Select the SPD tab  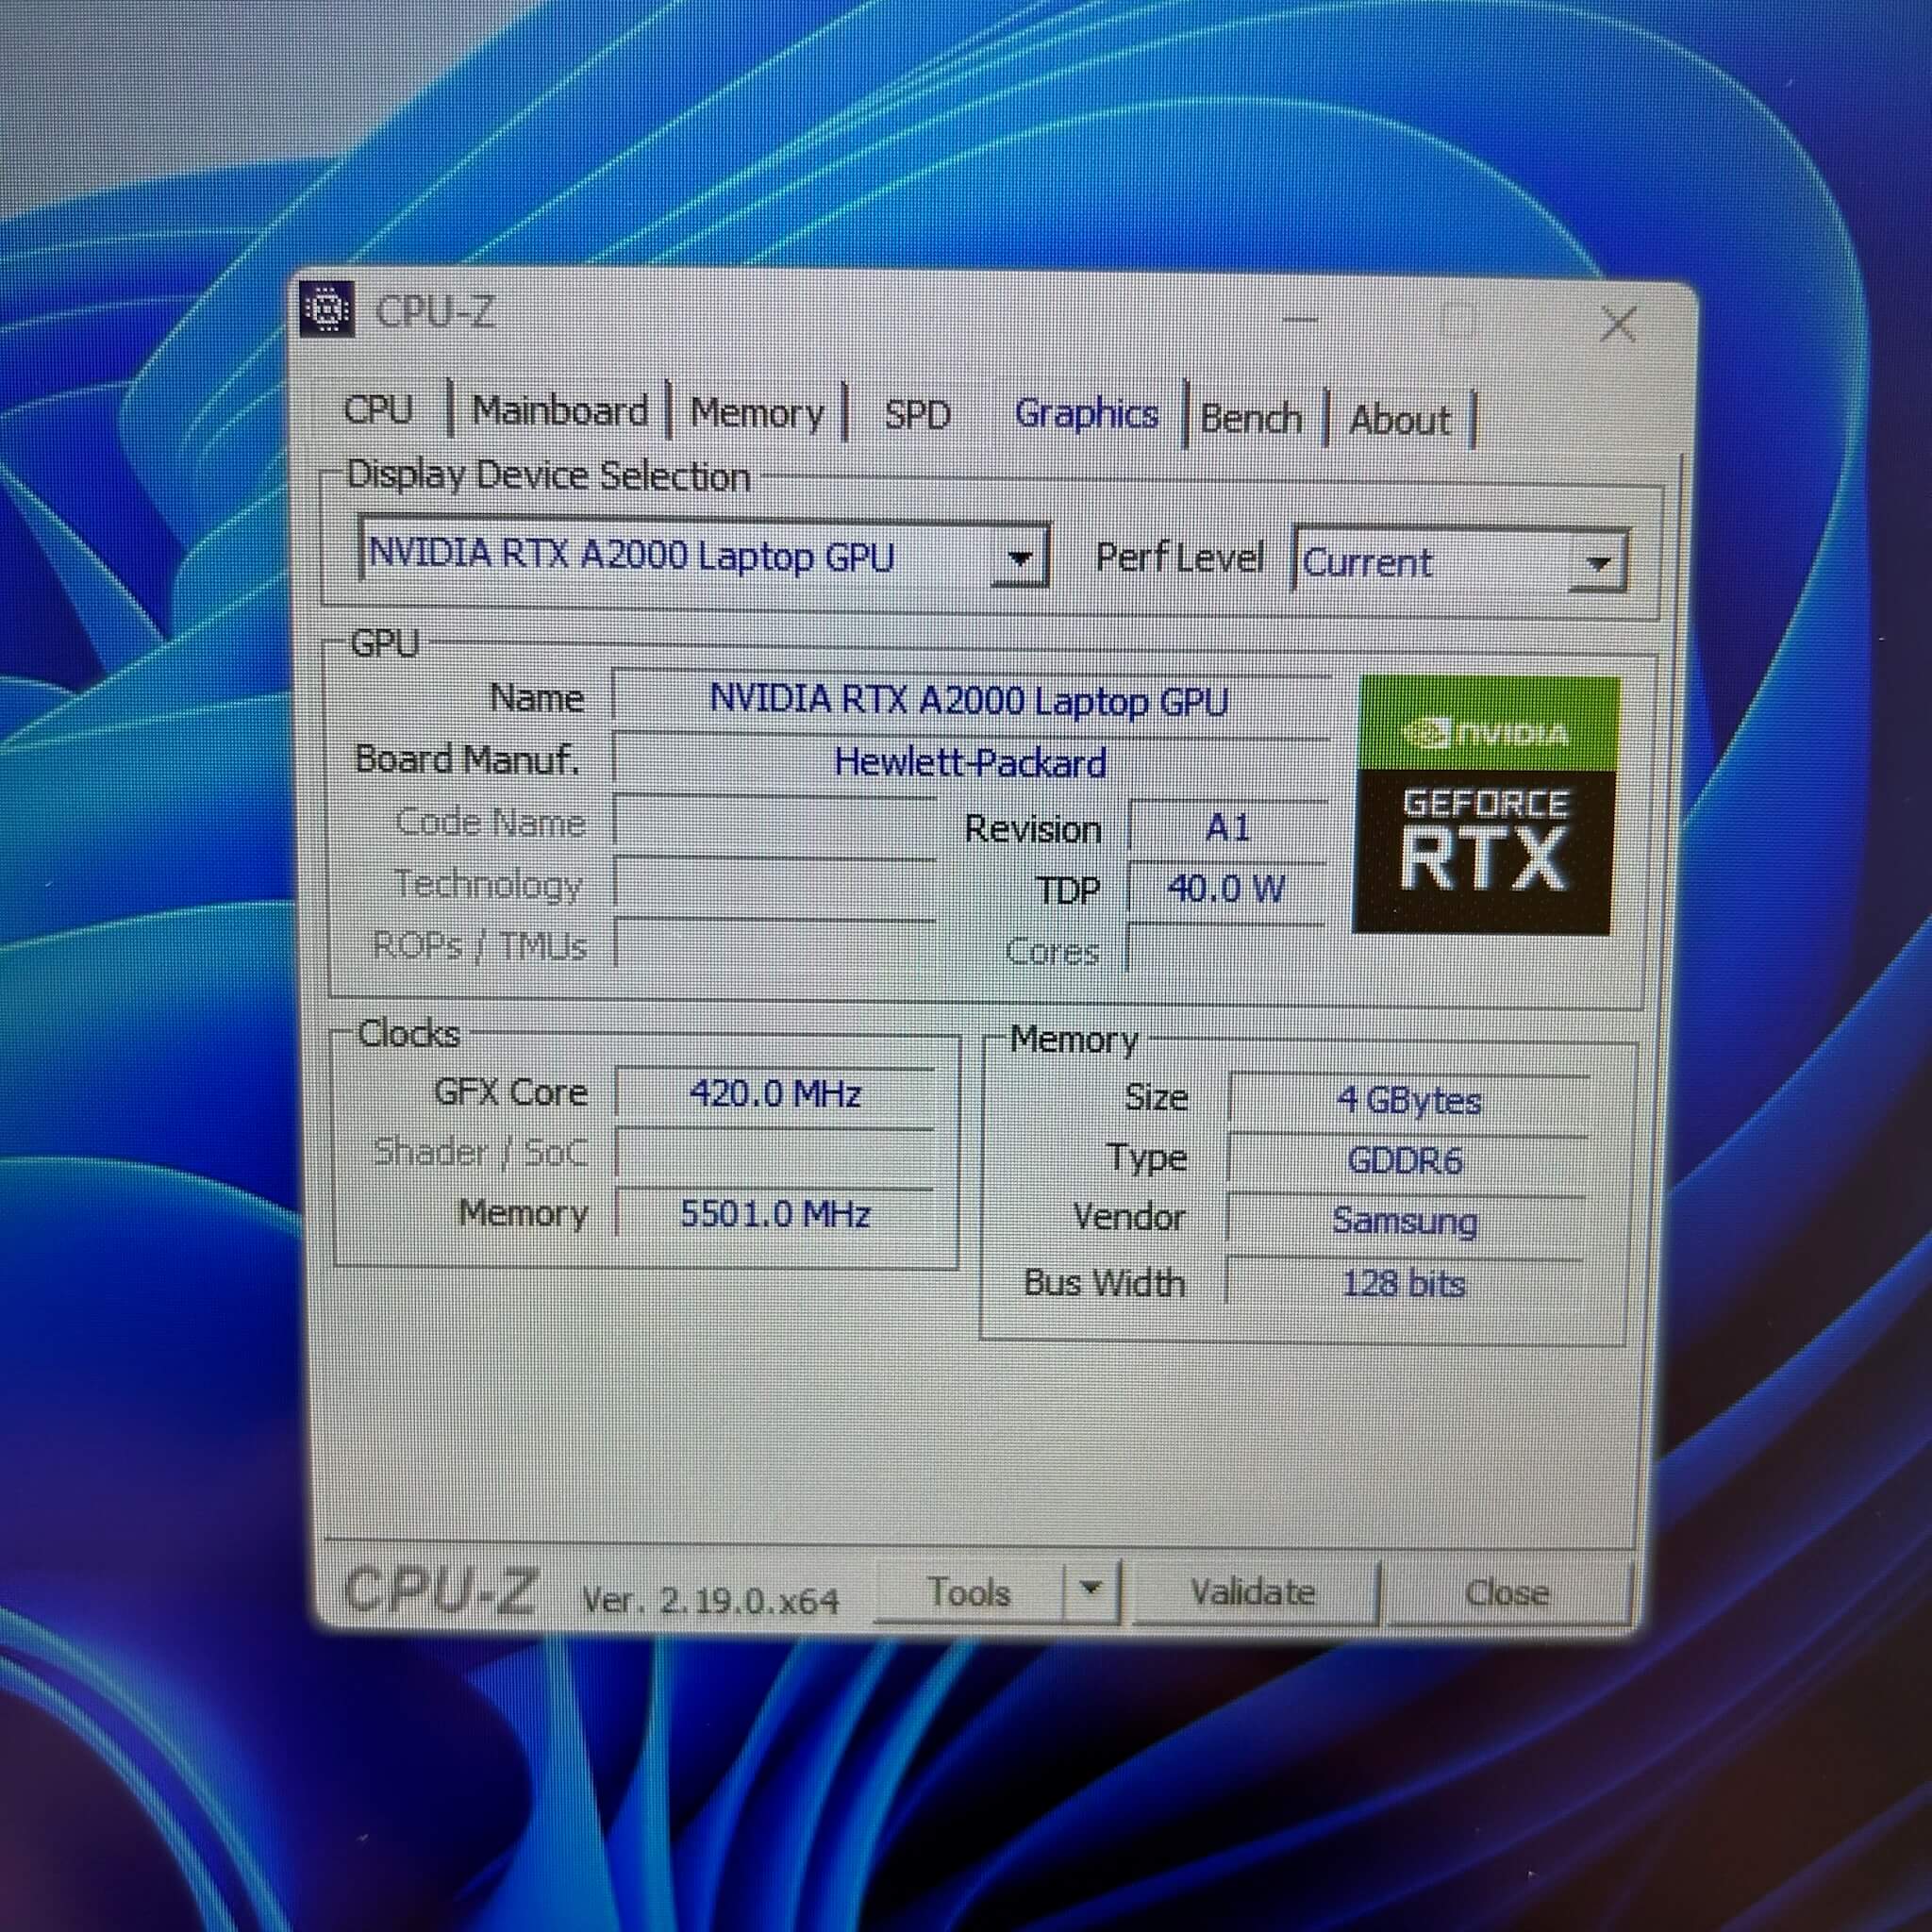917,415
